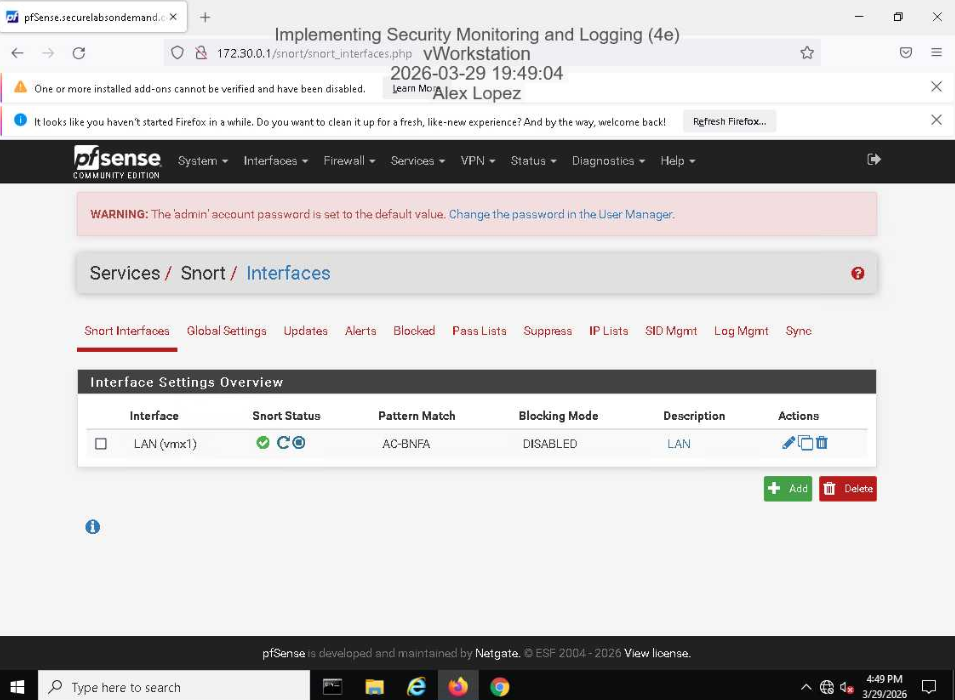
Task: Bookmark the page with the star icon
Action: 807,51
